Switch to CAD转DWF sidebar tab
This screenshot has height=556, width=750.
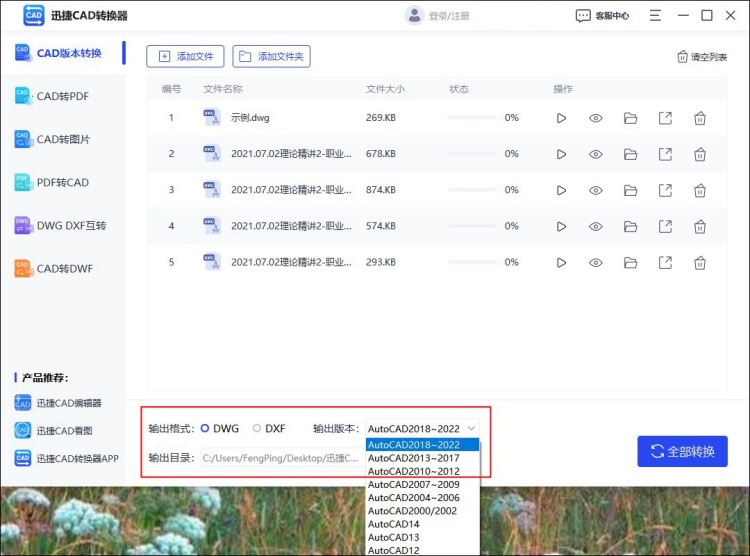(63, 268)
